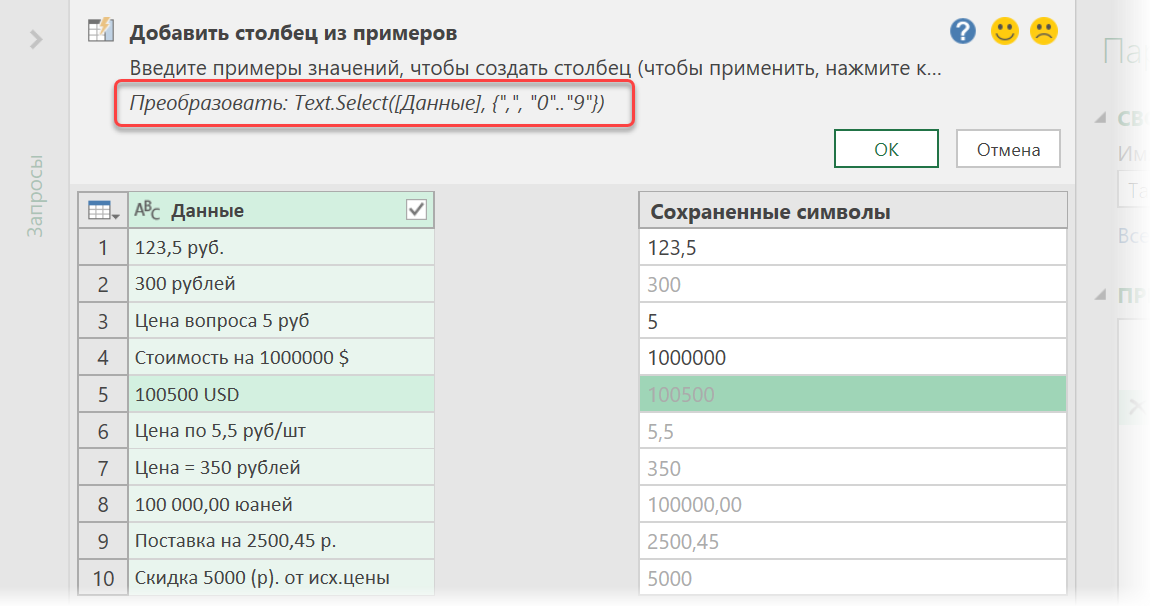The height and width of the screenshot is (607, 1151).
Task: Click row number 7 header
Action: [103, 467]
